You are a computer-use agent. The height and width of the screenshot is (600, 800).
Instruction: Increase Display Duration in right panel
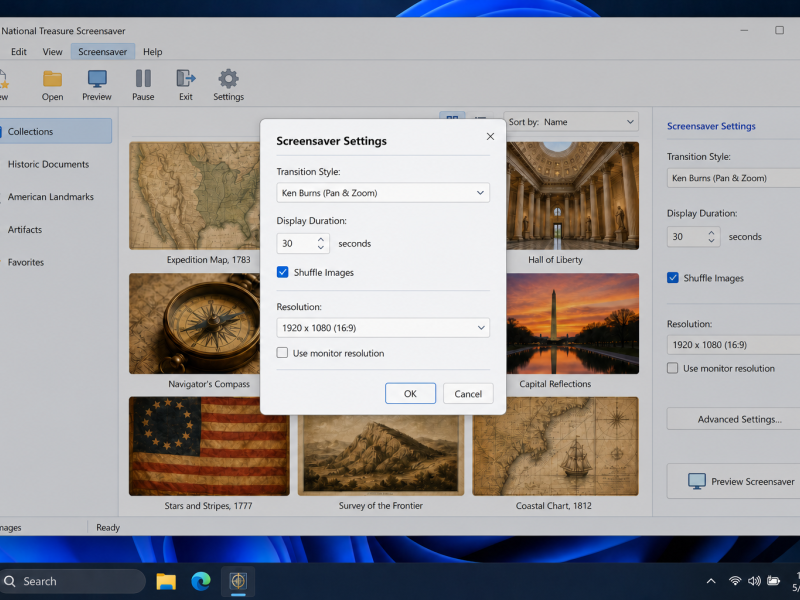click(x=711, y=233)
